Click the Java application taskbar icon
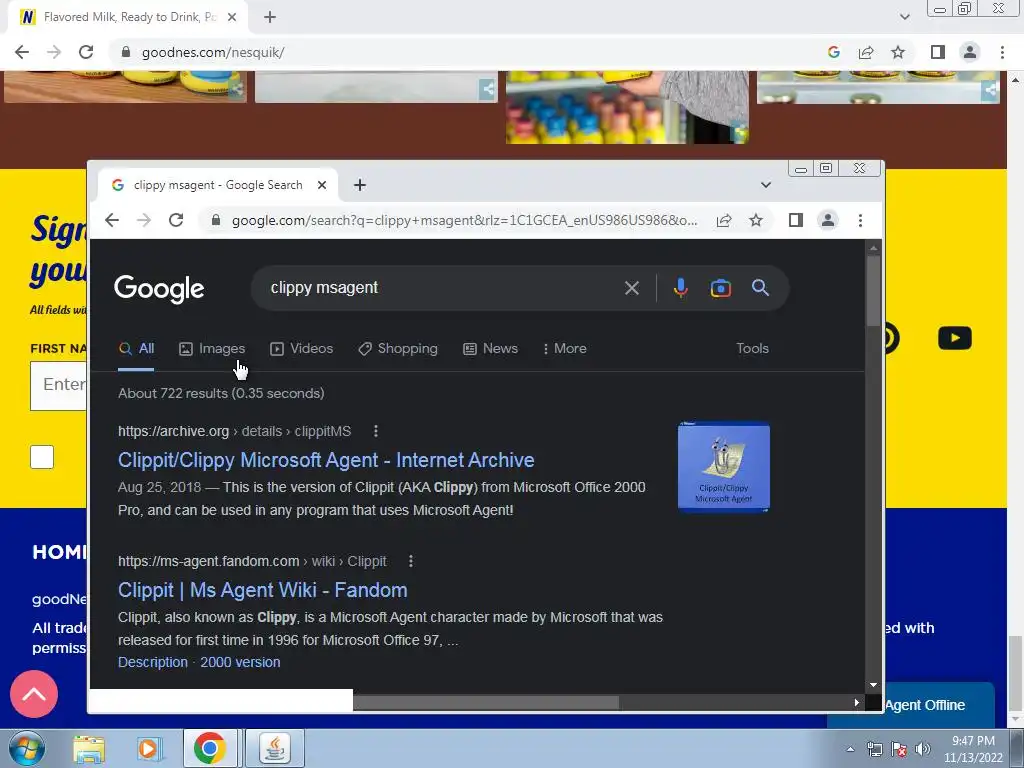 coord(275,748)
